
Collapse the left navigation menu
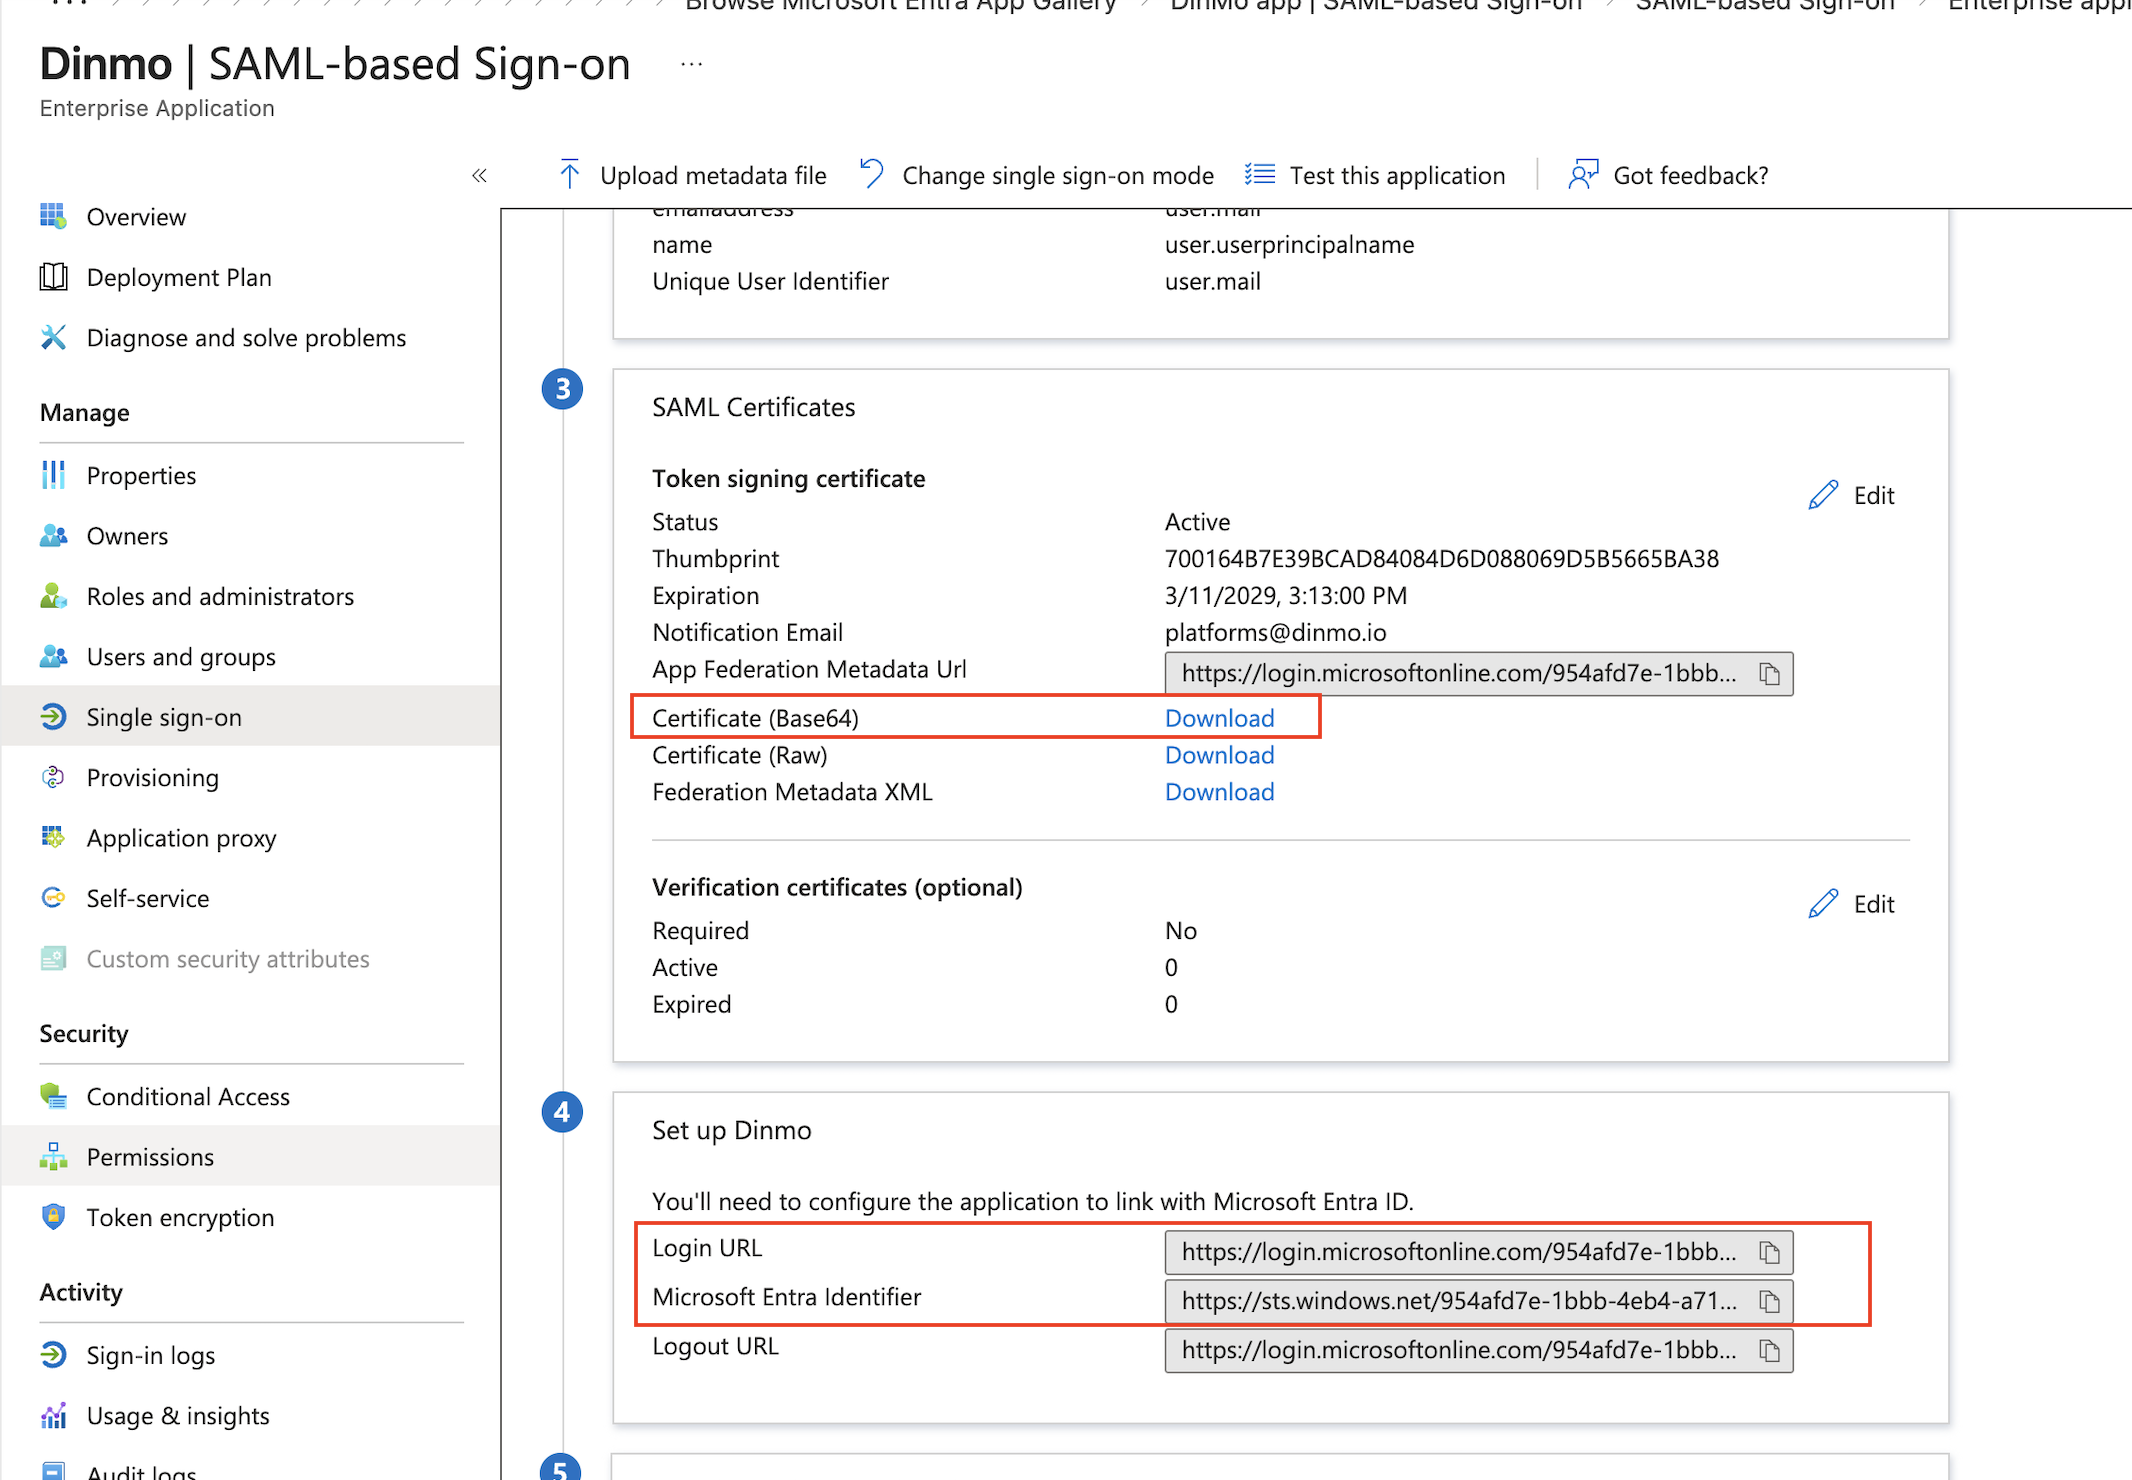pyautogui.click(x=480, y=176)
